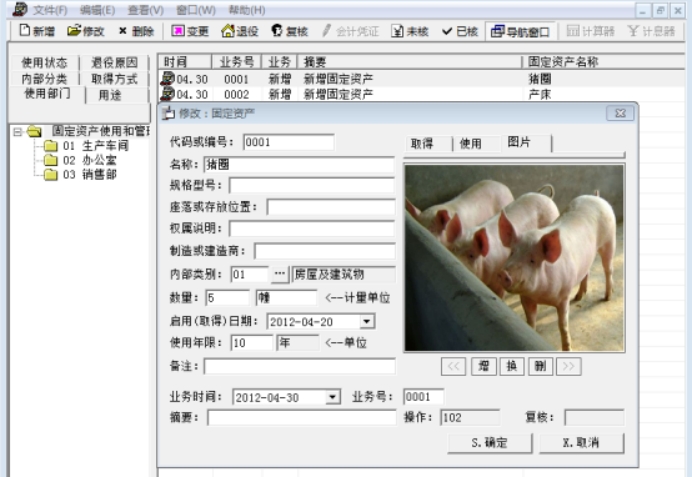The width and height of the screenshot is (692, 477).
Task: Select the 02 办公室 folder
Action: pos(80,160)
